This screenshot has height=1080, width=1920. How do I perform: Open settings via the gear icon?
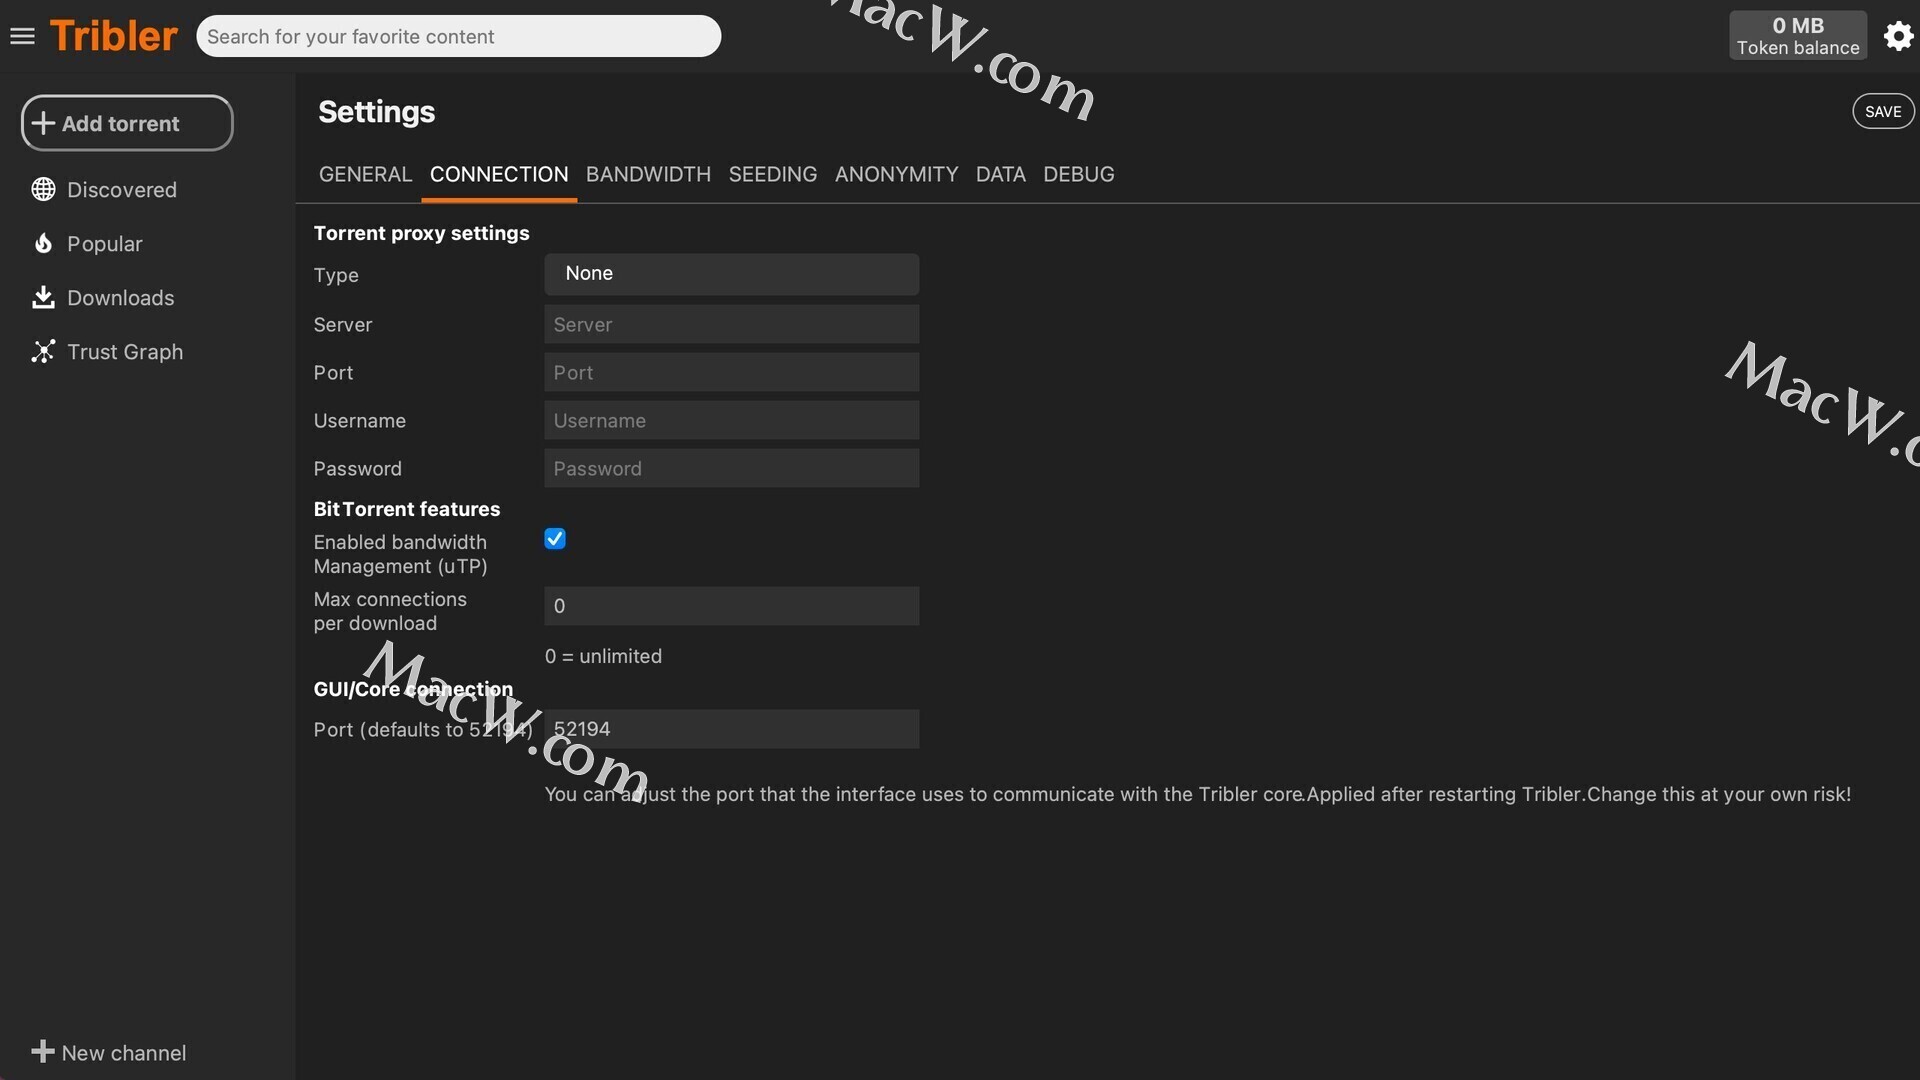point(1898,36)
